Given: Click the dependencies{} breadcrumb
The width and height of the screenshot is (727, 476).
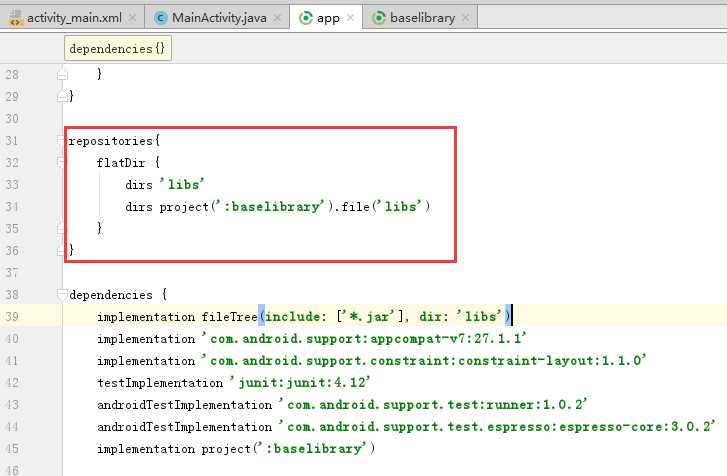Looking at the screenshot, I should click(x=118, y=48).
